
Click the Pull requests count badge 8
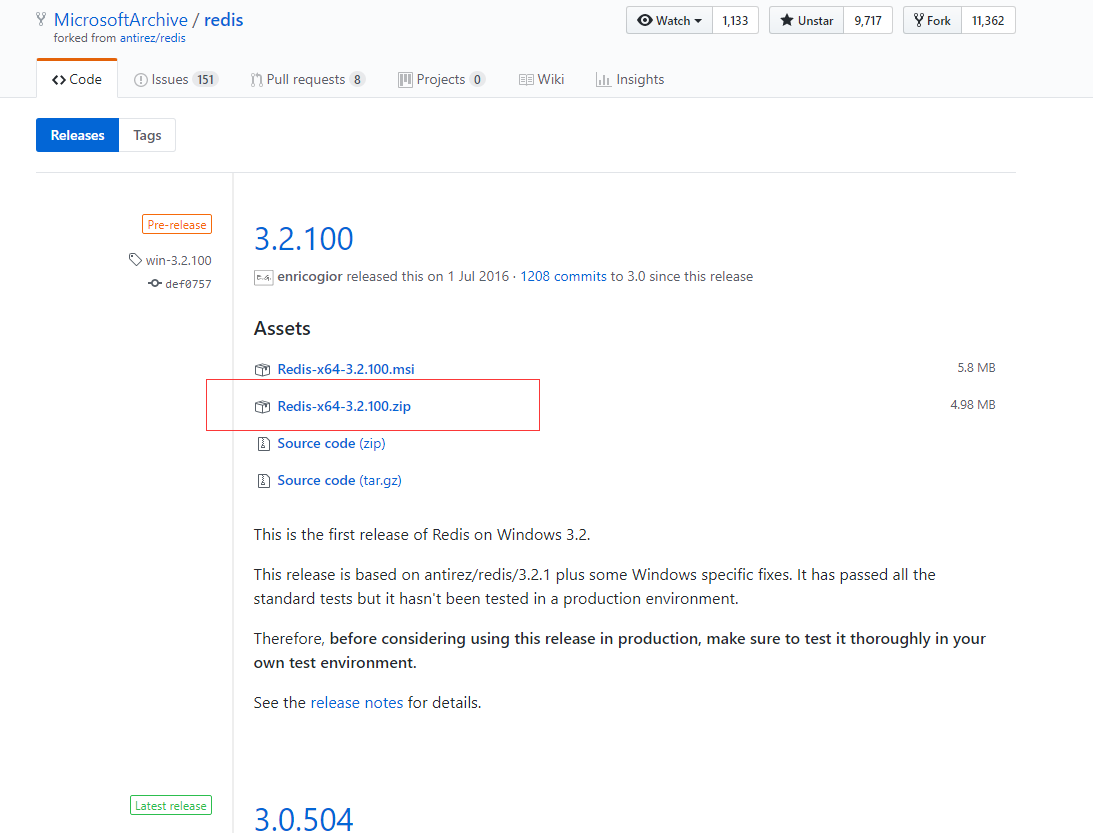[357, 79]
